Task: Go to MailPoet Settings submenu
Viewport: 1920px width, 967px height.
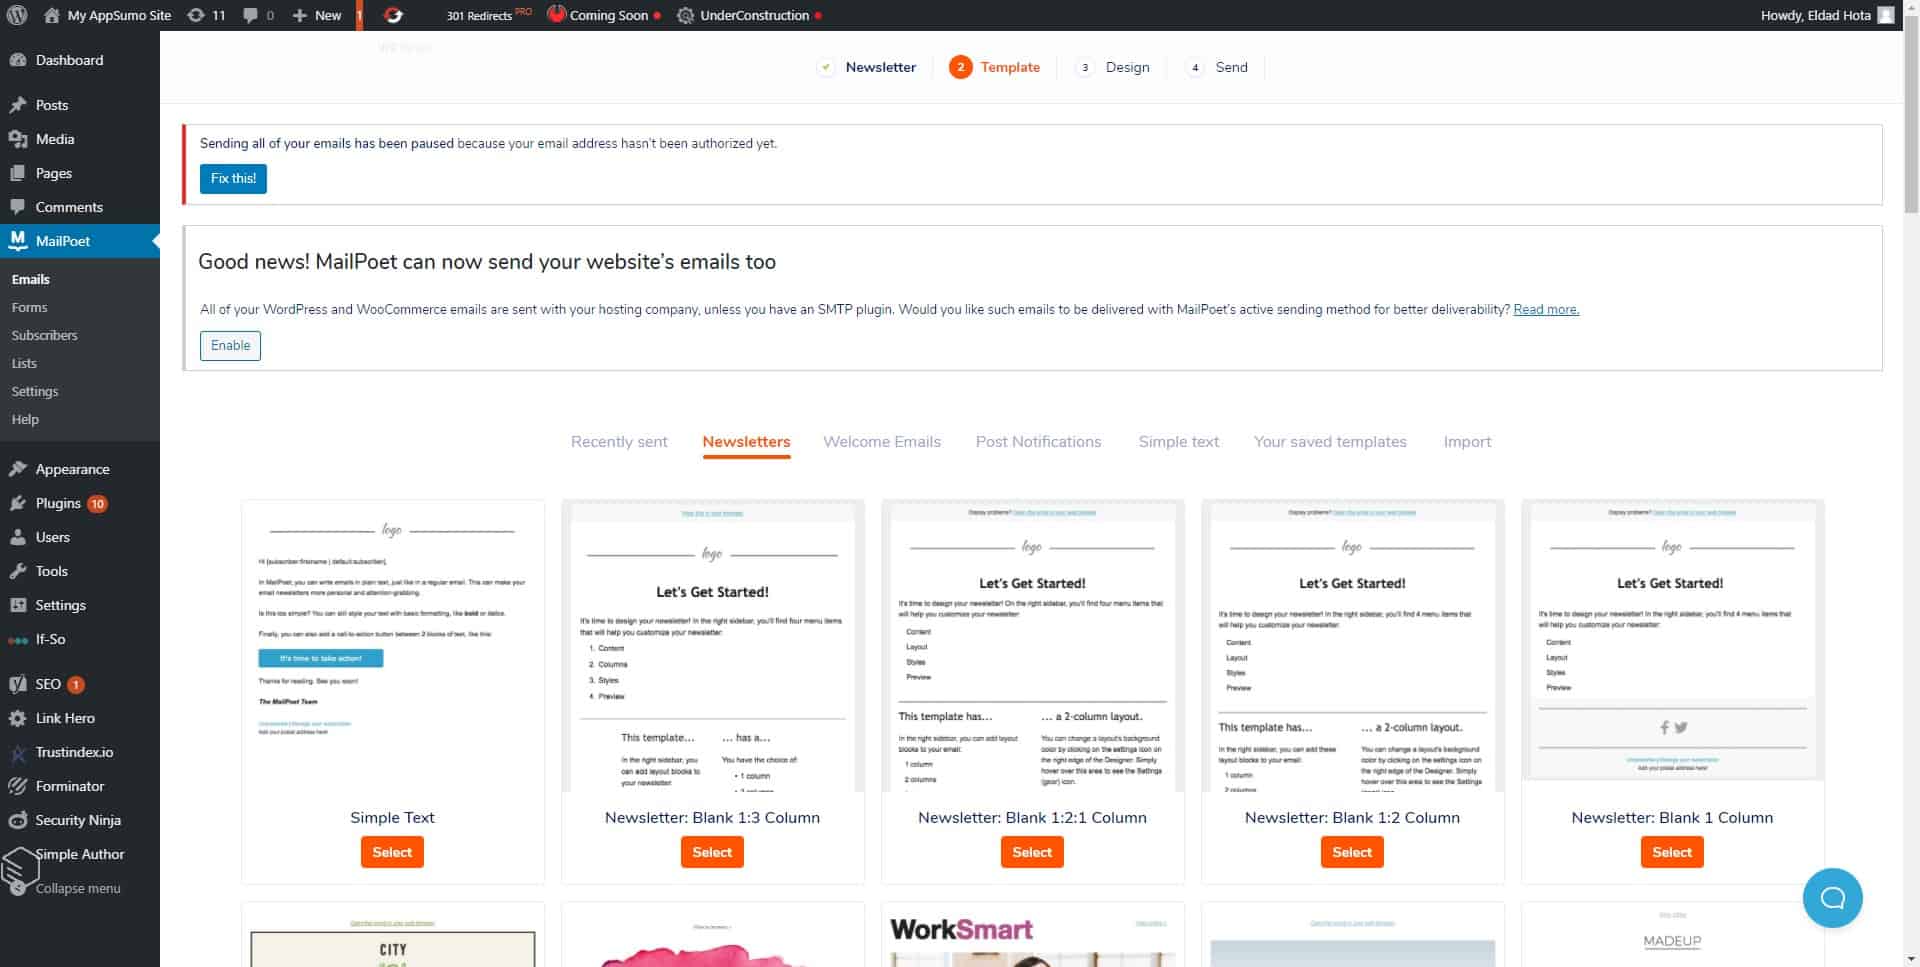Action: [35, 391]
